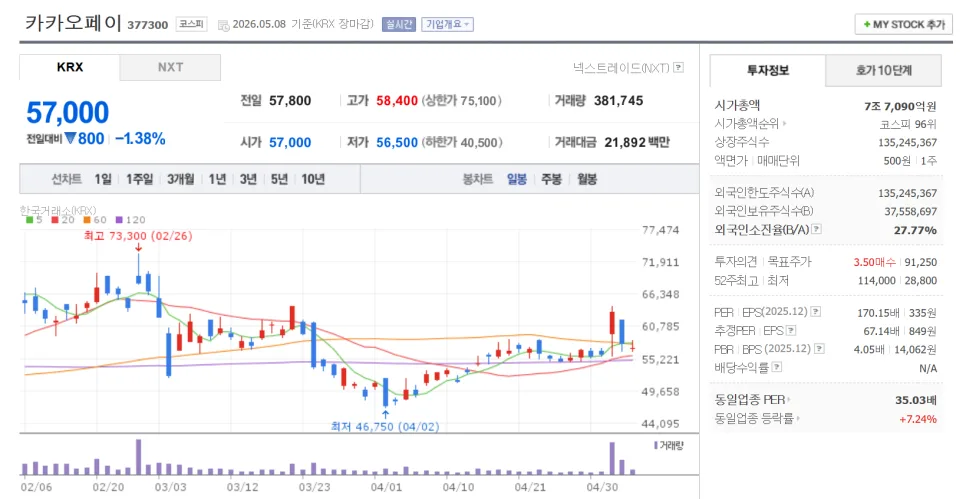Click the help icon beside 배당수익률
Image resolution: width=966 pixels, height=499 pixels.
(777, 367)
